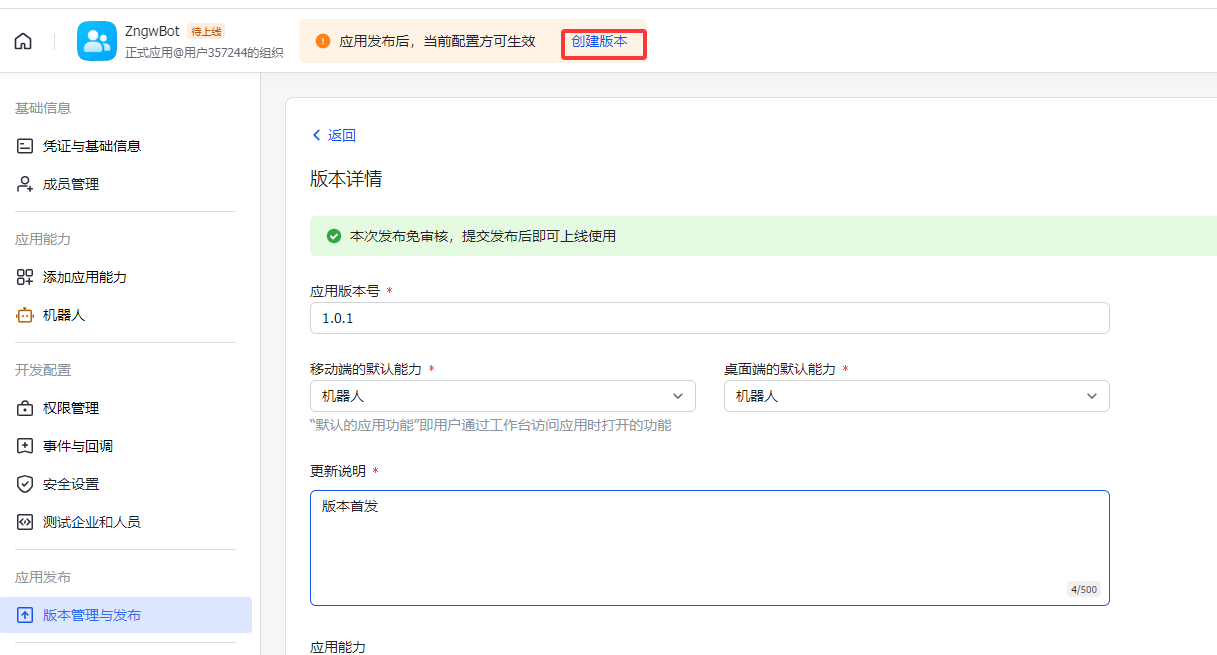Screen dimensions: 1217x655
Task: Click the 权限管理 lock icon
Action: (x=25, y=408)
